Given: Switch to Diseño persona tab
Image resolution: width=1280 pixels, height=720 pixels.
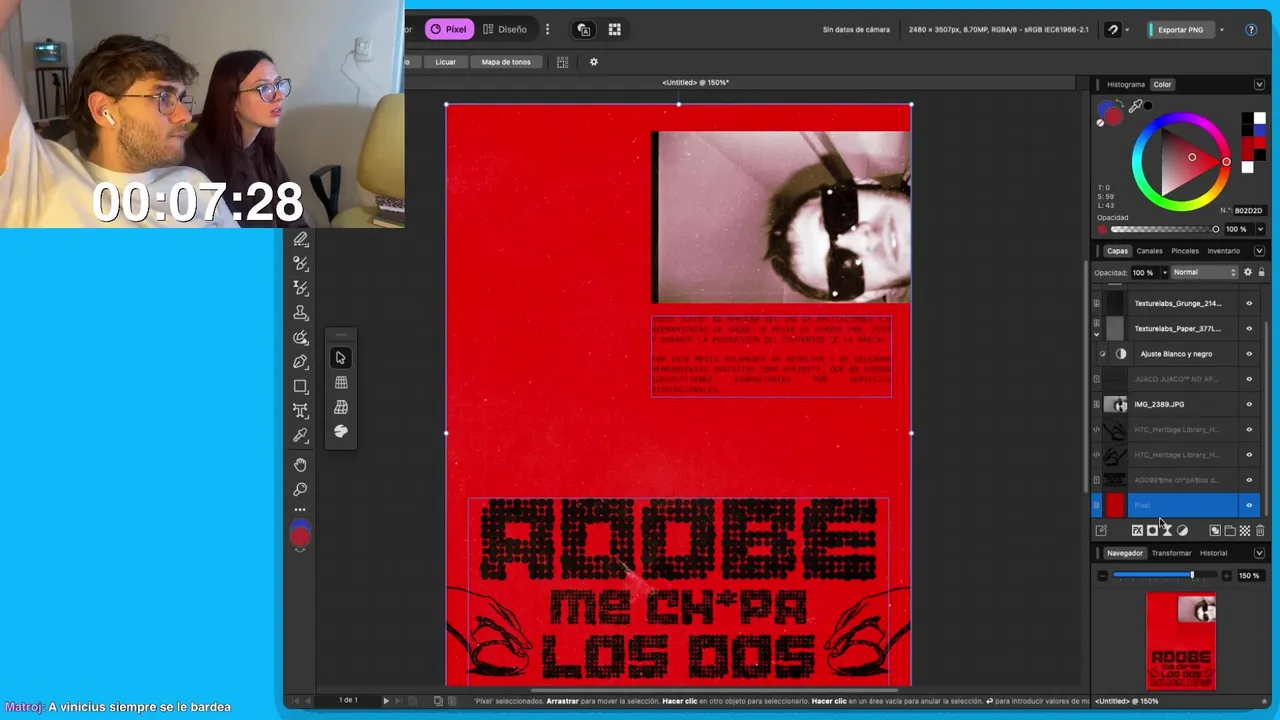Looking at the screenshot, I should click(505, 30).
